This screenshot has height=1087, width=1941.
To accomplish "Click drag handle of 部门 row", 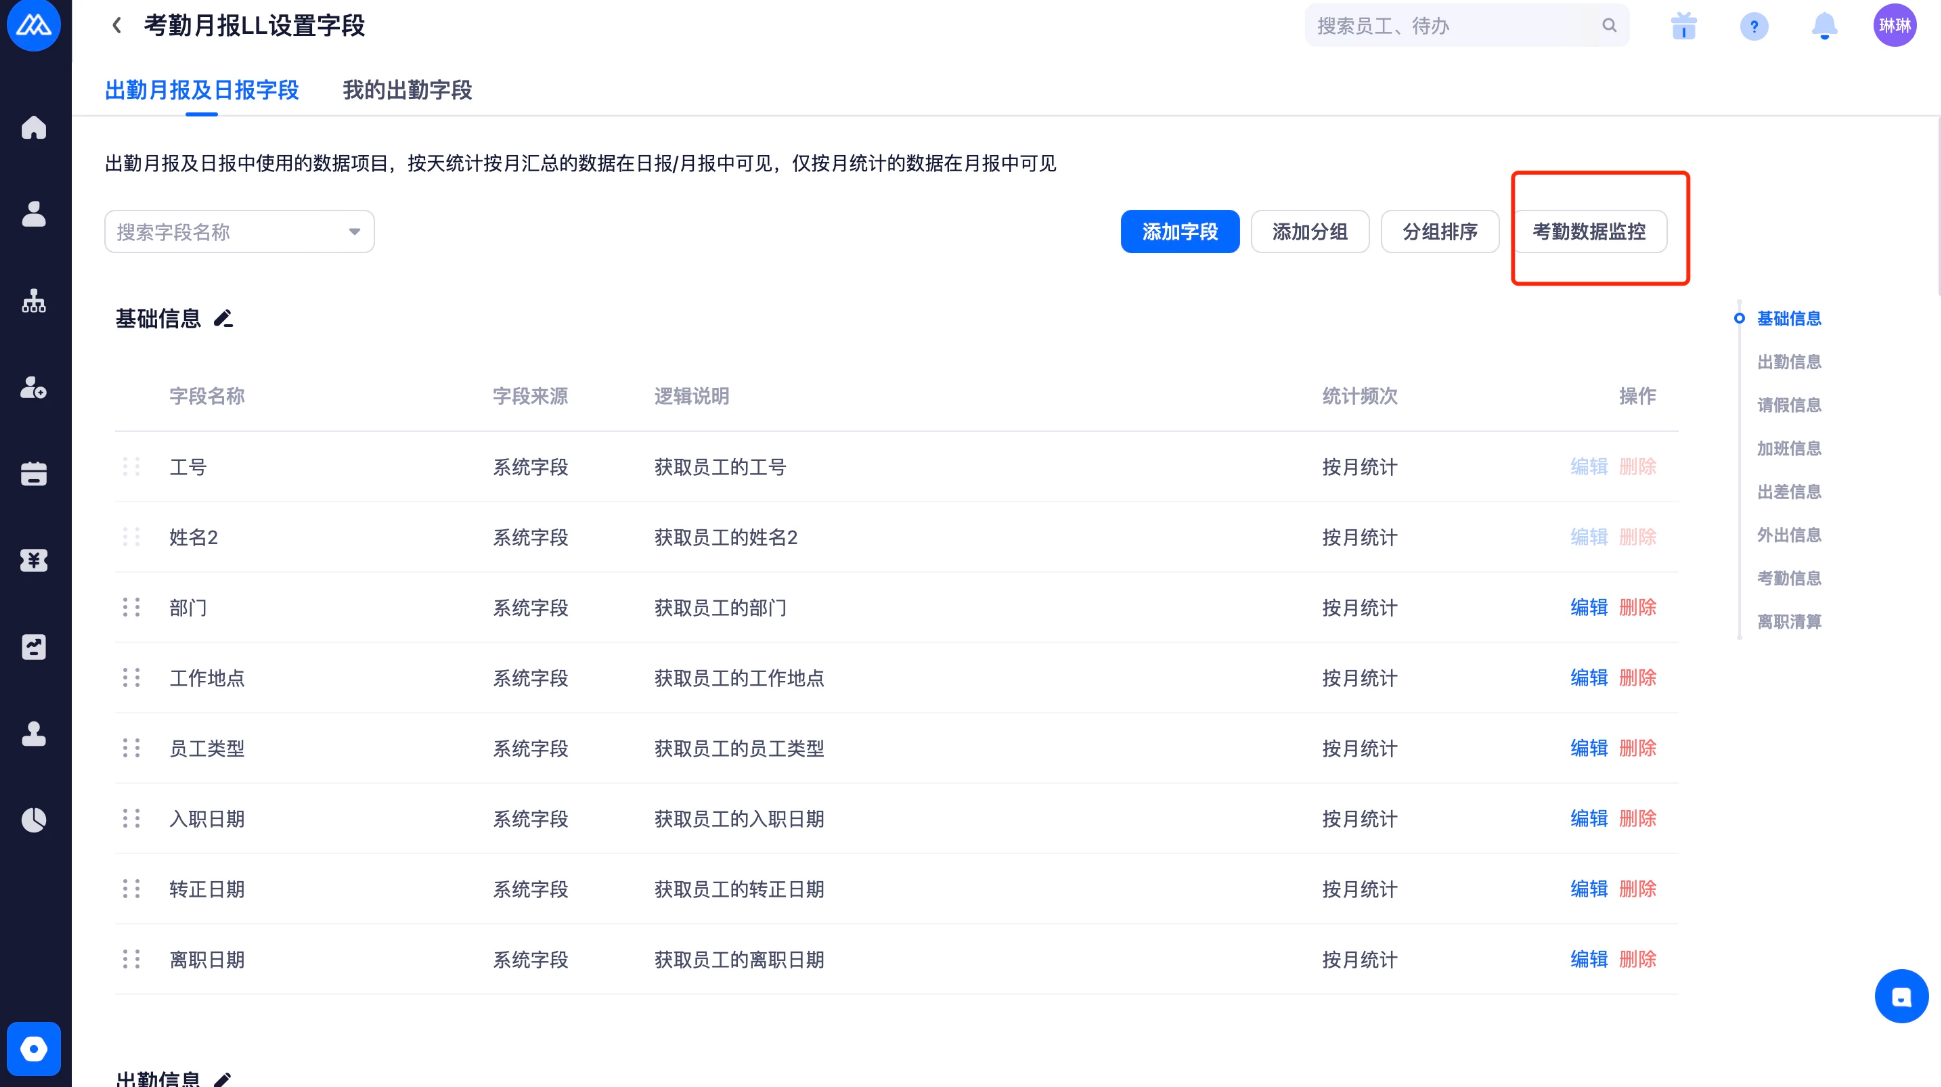I will (x=131, y=607).
